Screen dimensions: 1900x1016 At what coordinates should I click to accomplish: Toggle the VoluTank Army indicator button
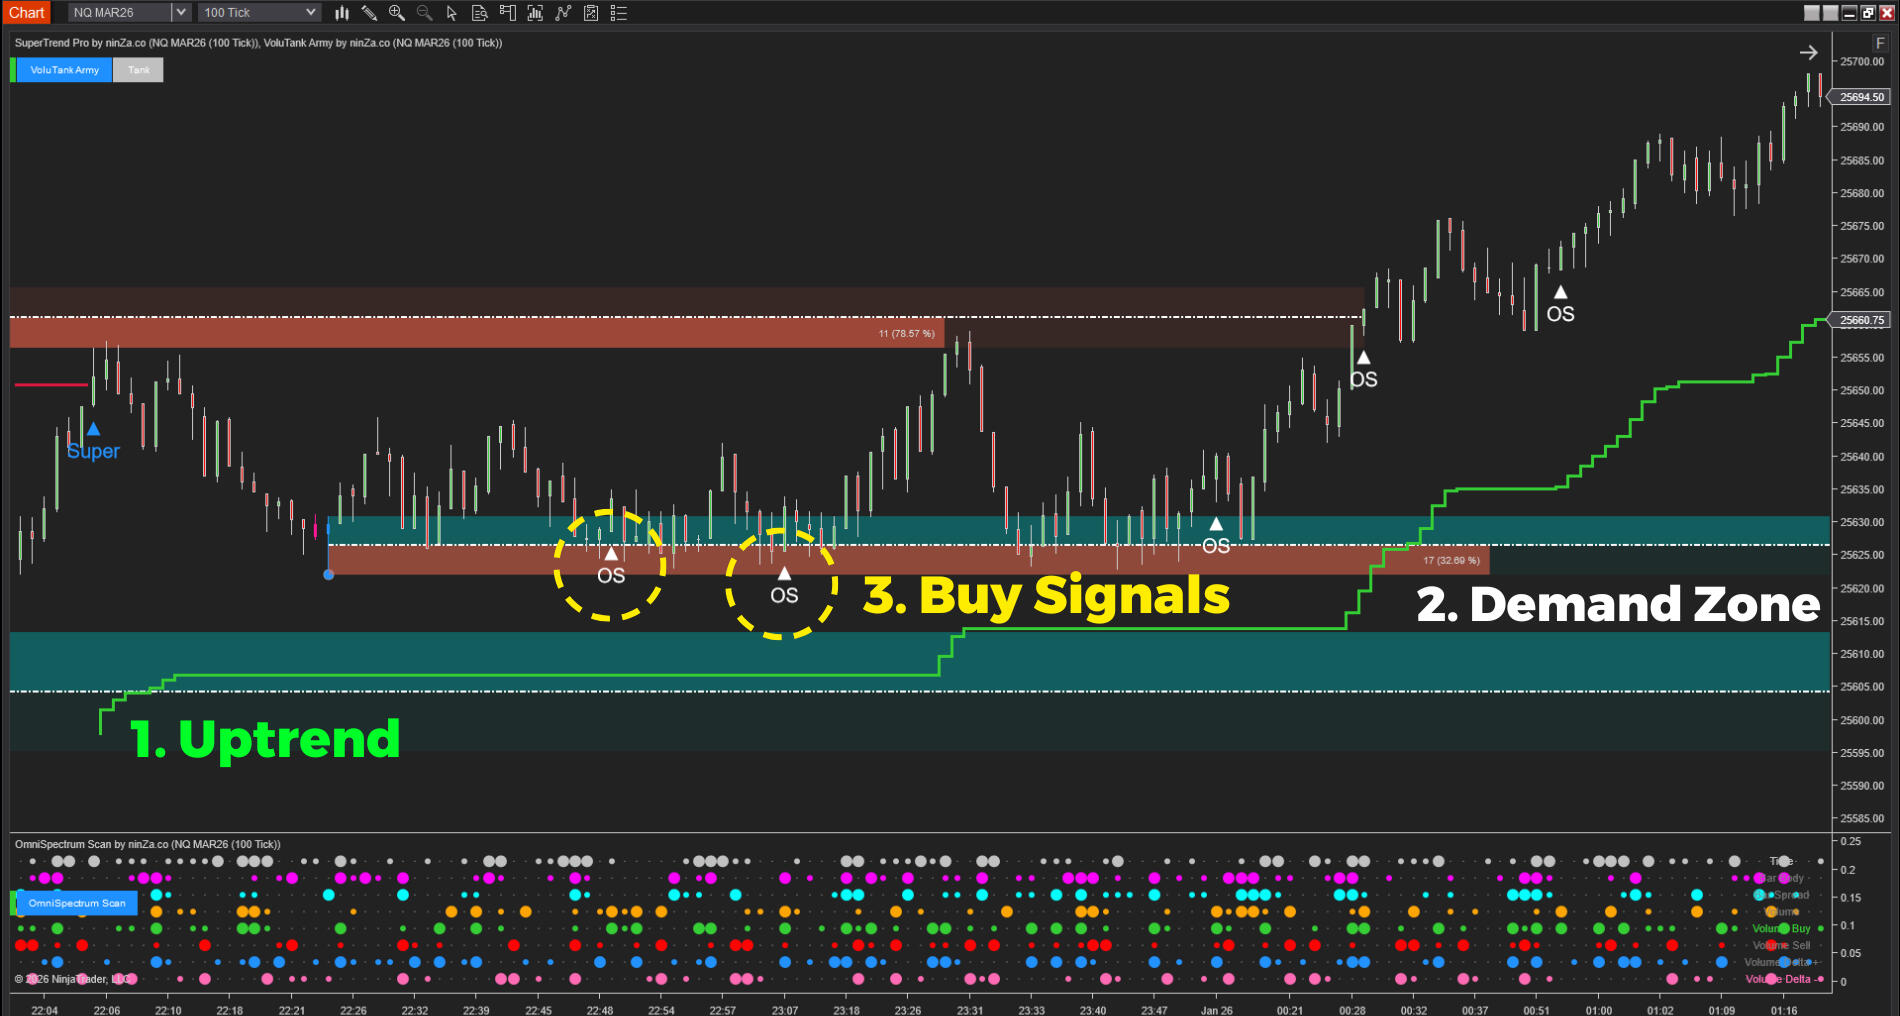(64, 70)
